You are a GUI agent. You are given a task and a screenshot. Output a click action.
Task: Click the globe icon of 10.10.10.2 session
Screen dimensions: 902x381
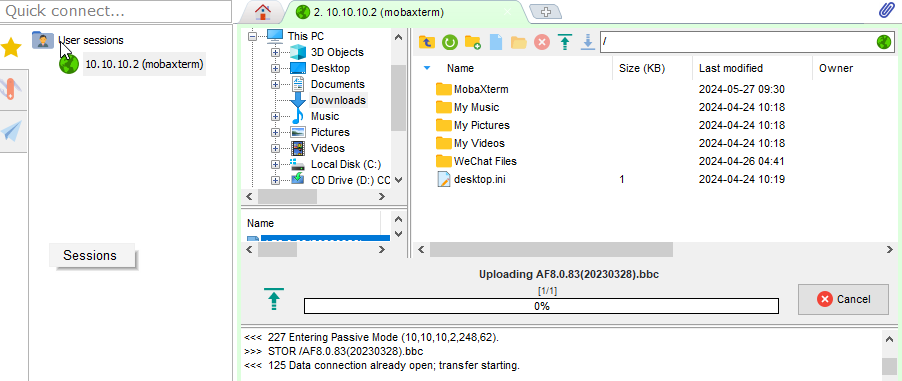coord(69,64)
